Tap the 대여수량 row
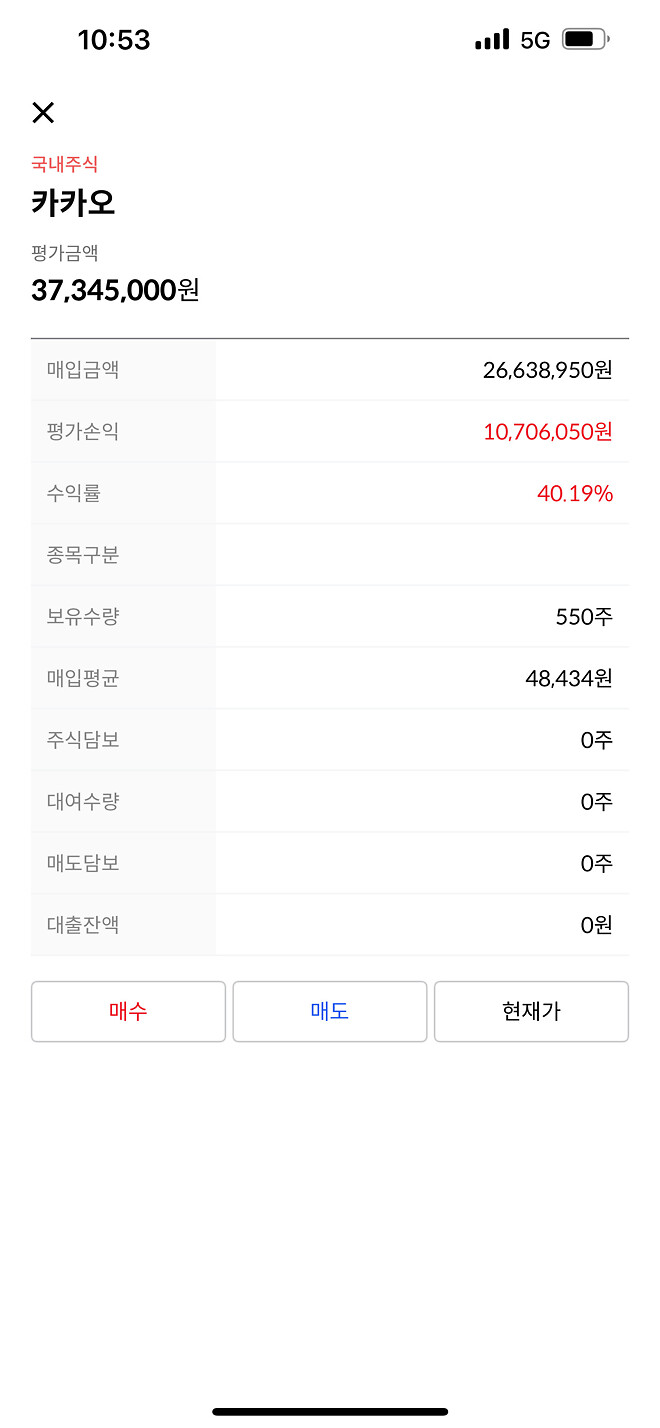660x1428 pixels. tap(330, 801)
